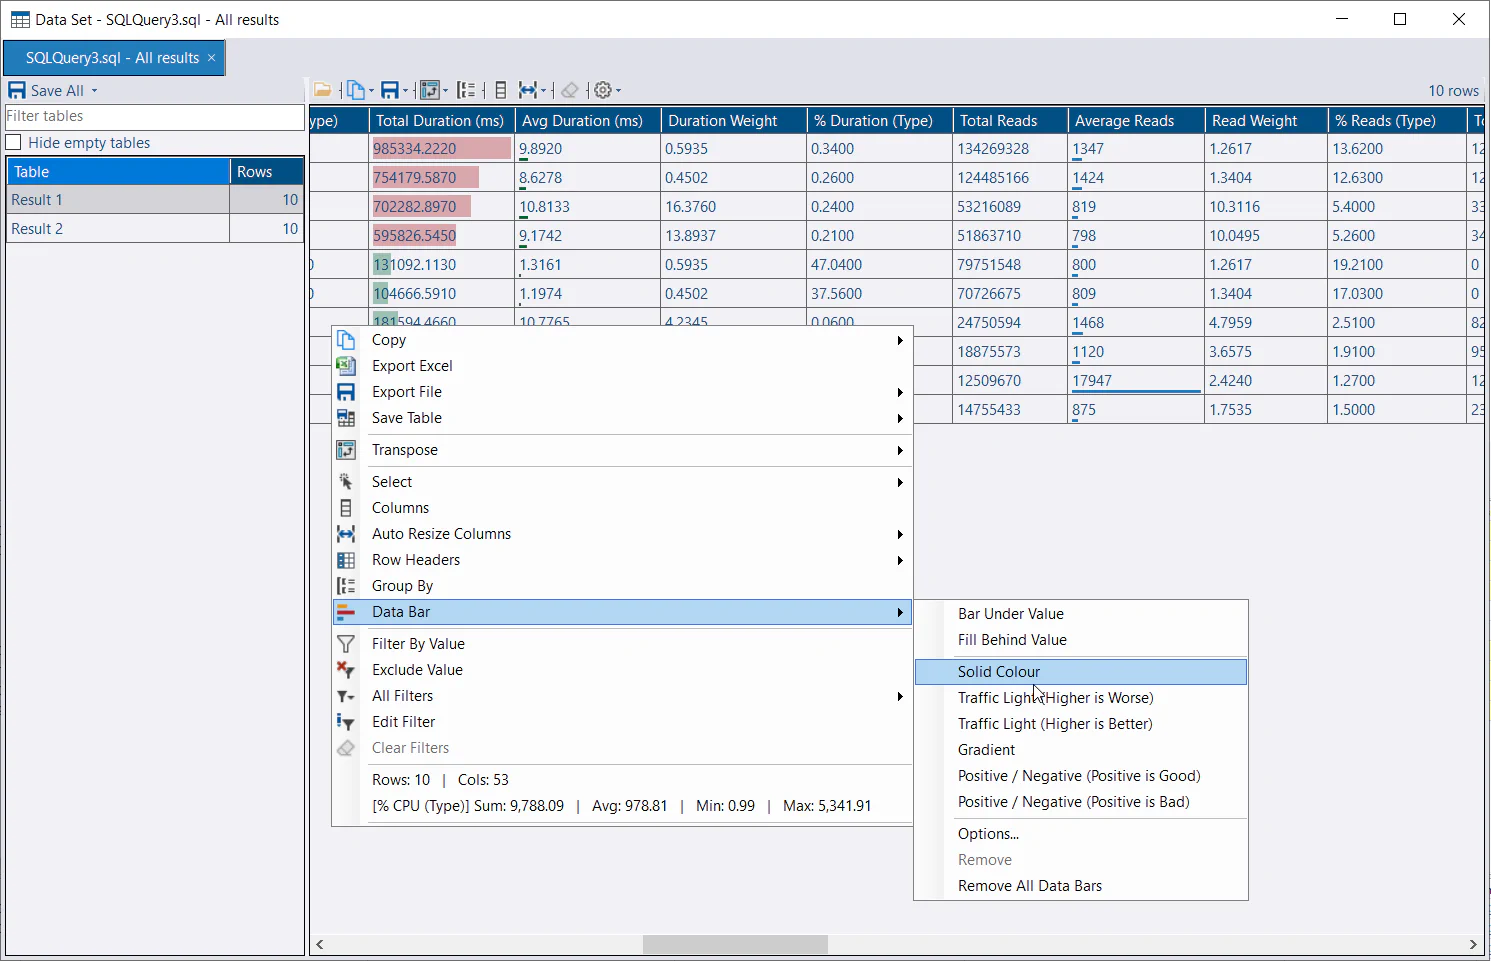
Task: Open the dropdown arrow beside the save icon
Action: 406,91
